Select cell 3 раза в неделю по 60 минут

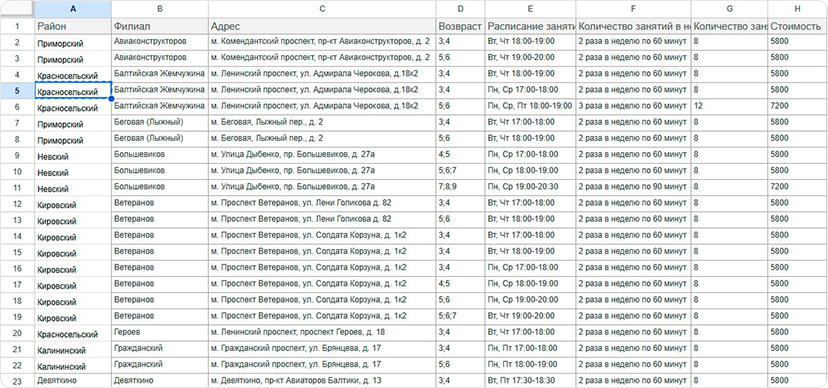click(633, 107)
